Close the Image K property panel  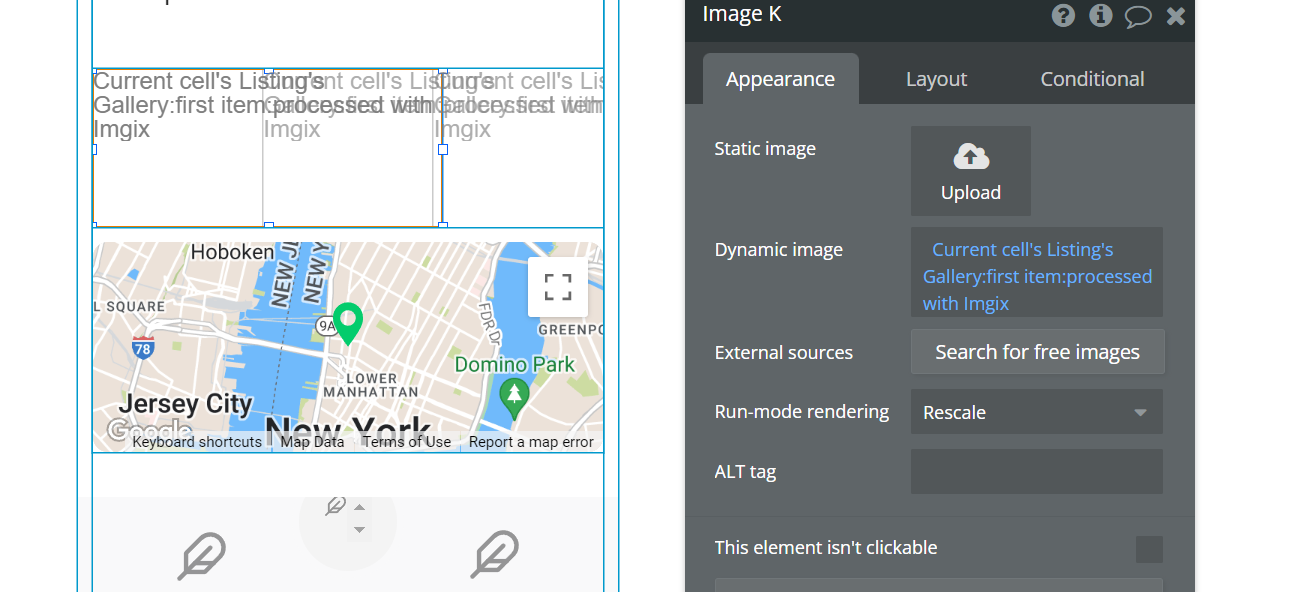click(x=1176, y=16)
